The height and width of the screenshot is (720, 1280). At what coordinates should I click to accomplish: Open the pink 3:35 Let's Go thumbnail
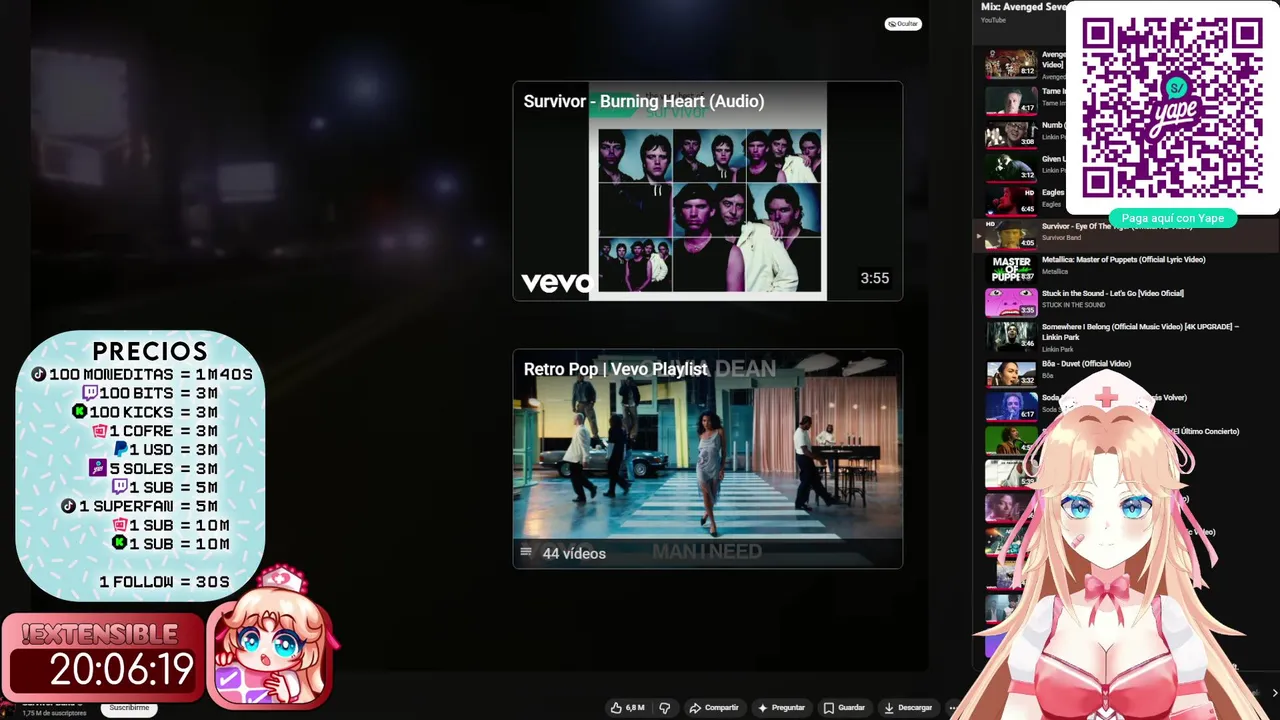tap(1011, 302)
